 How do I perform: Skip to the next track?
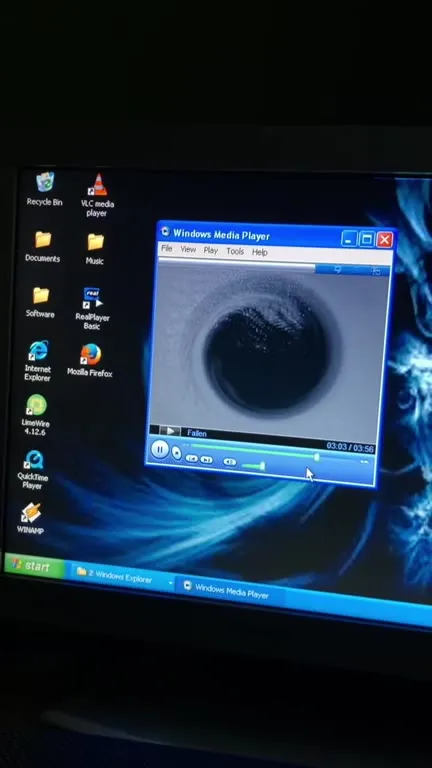tap(207, 459)
